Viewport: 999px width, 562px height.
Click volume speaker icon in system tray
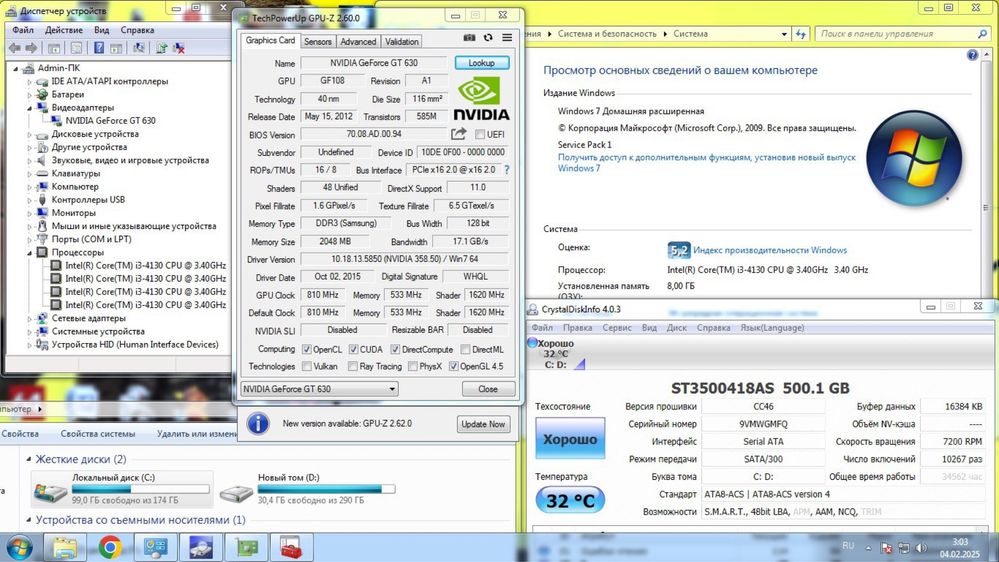[921, 547]
